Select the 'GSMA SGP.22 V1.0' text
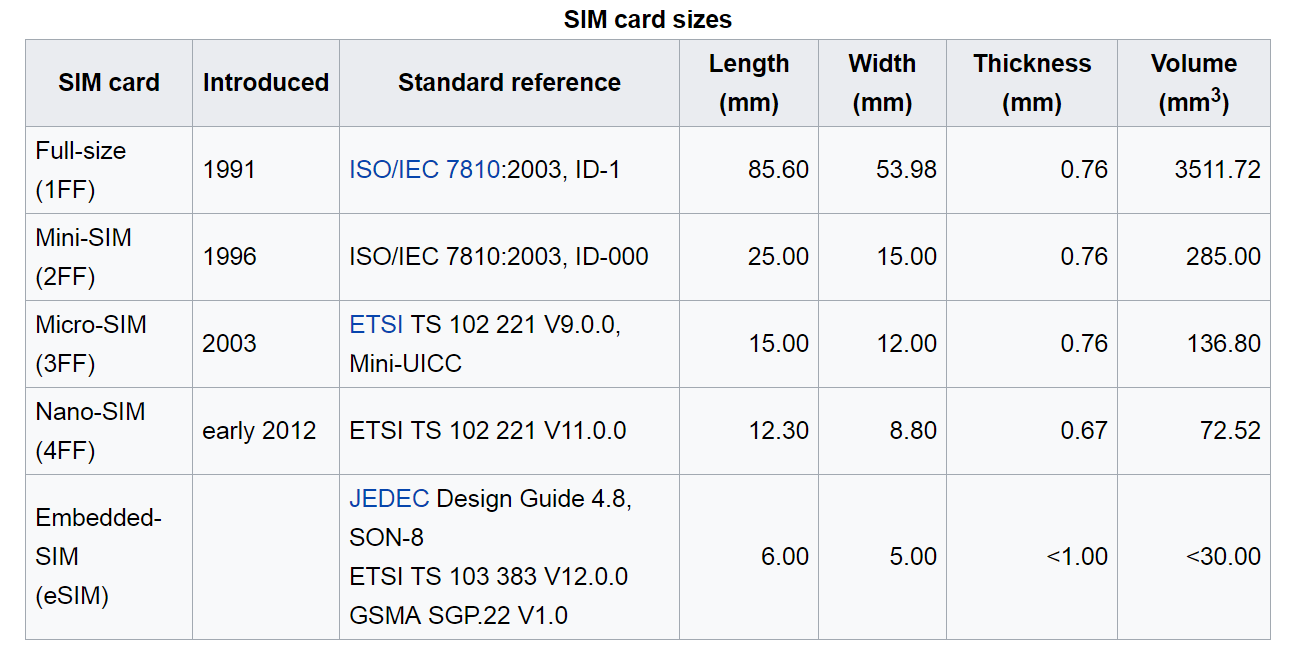 (x=458, y=615)
